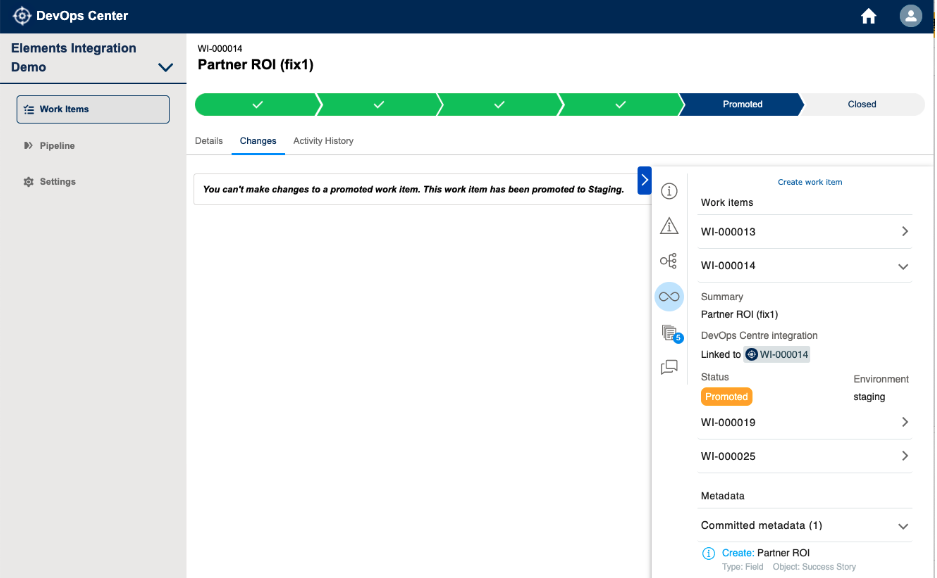Expand work item WI-000019

pos(904,423)
